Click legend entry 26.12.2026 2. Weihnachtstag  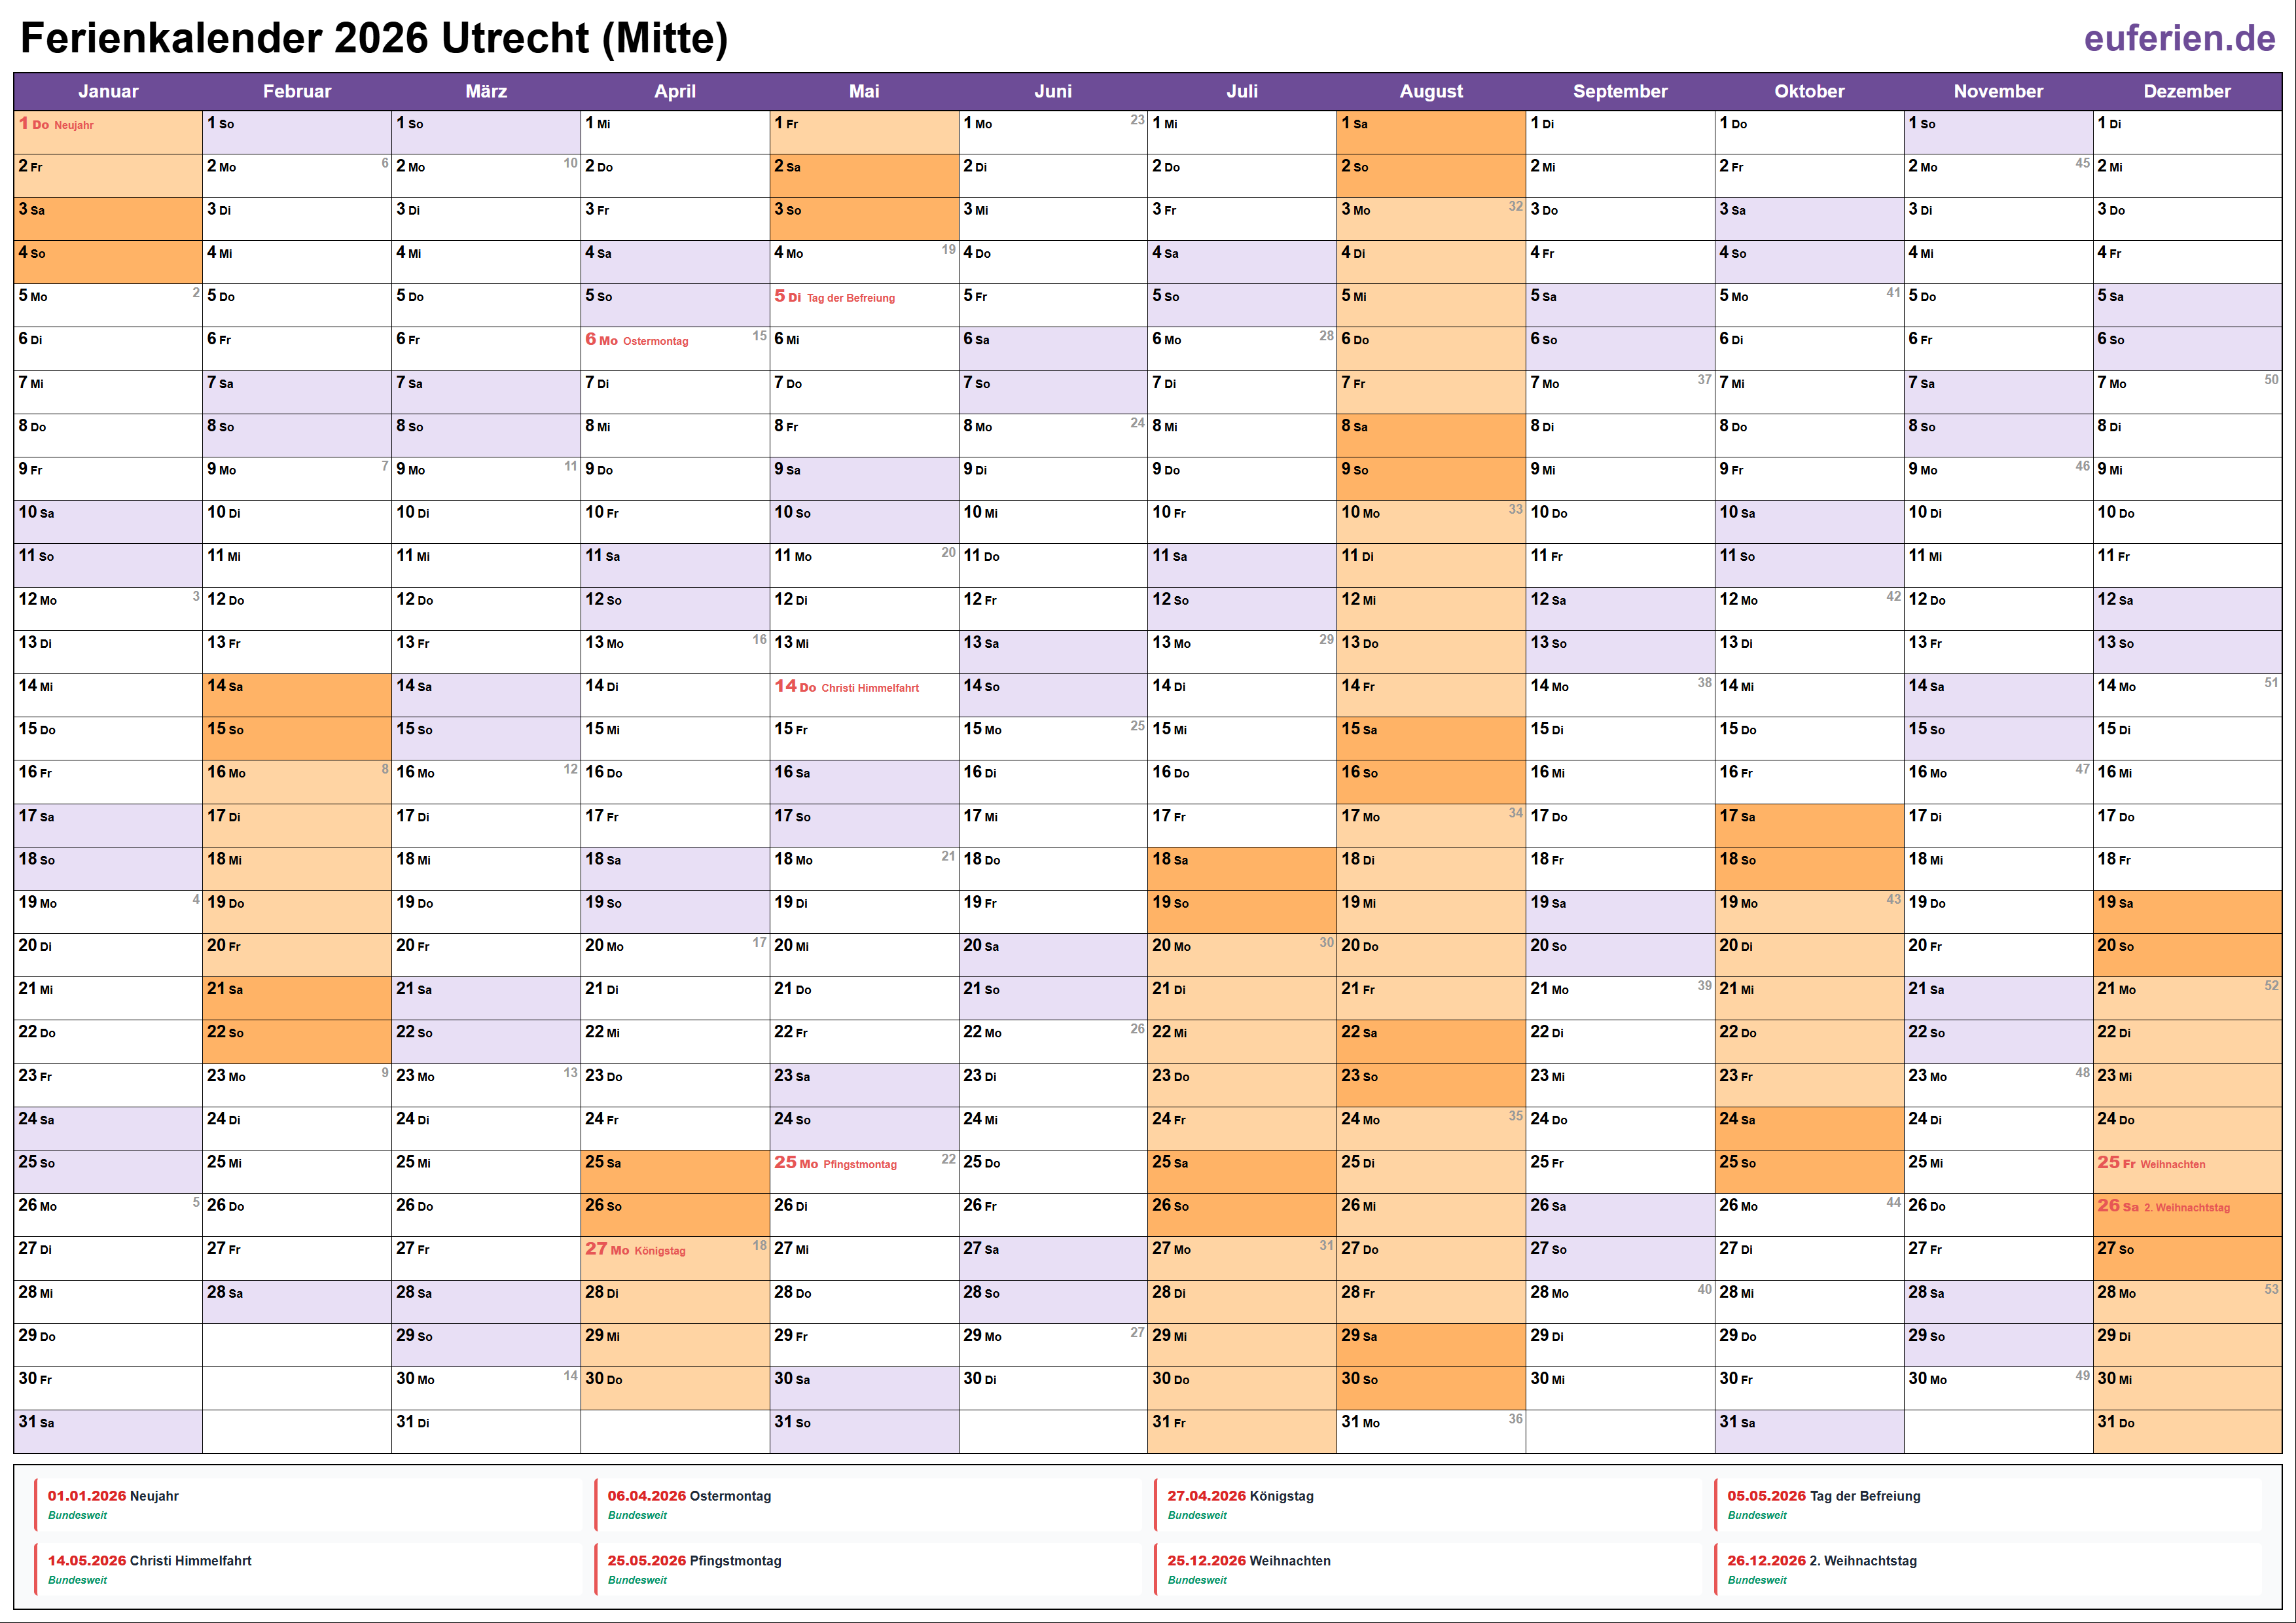[x=1821, y=1561]
